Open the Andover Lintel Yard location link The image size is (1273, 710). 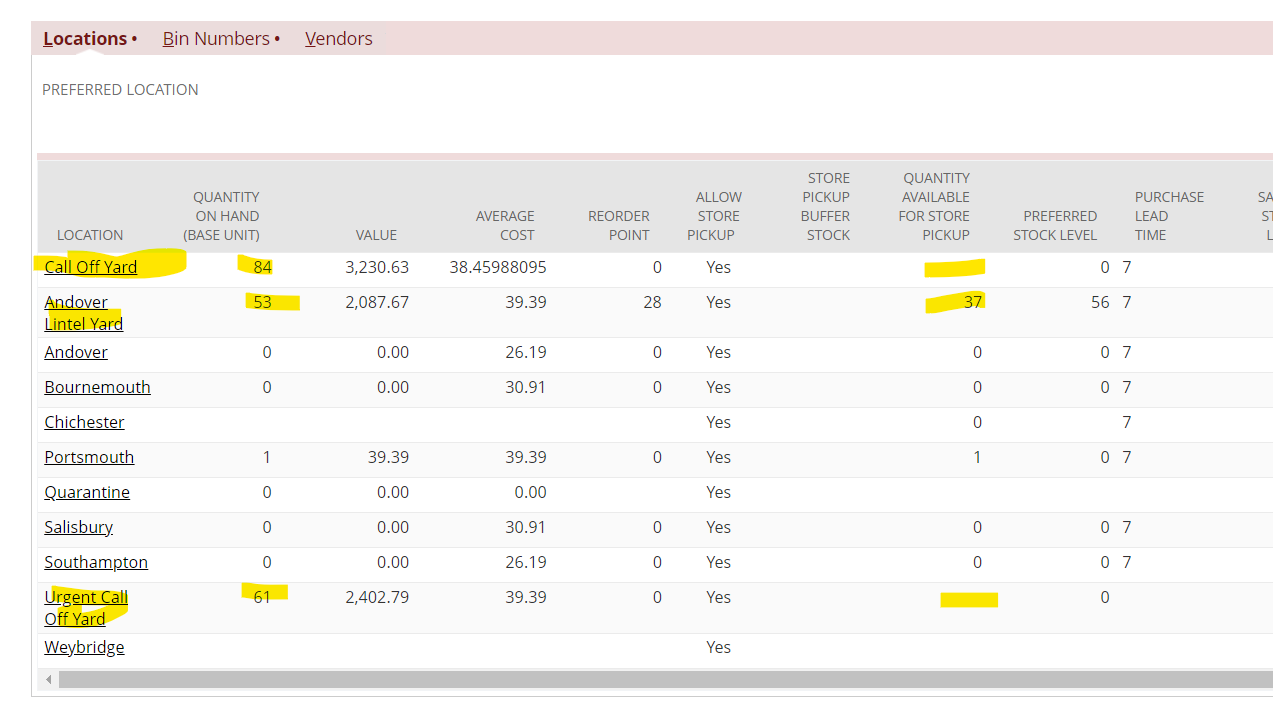[84, 313]
